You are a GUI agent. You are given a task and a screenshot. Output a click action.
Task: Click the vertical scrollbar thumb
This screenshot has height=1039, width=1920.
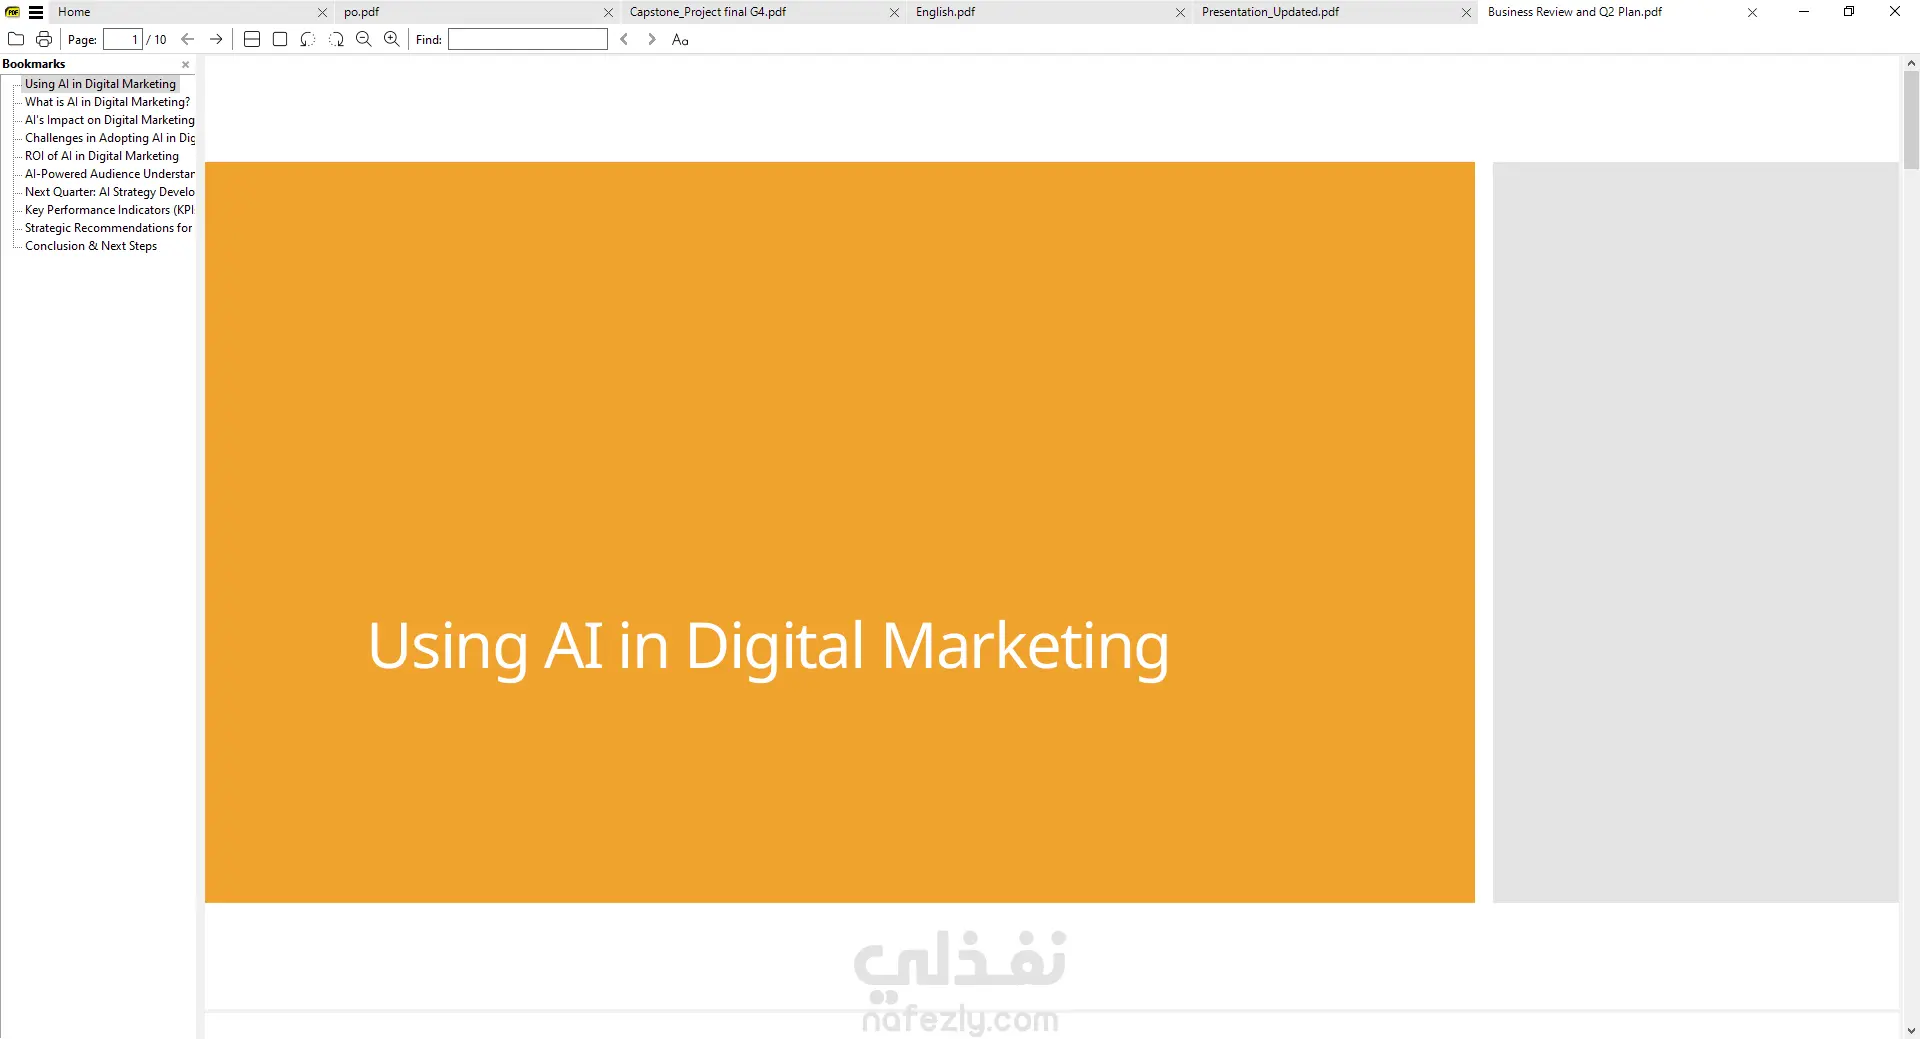pyautogui.click(x=1911, y=120)
